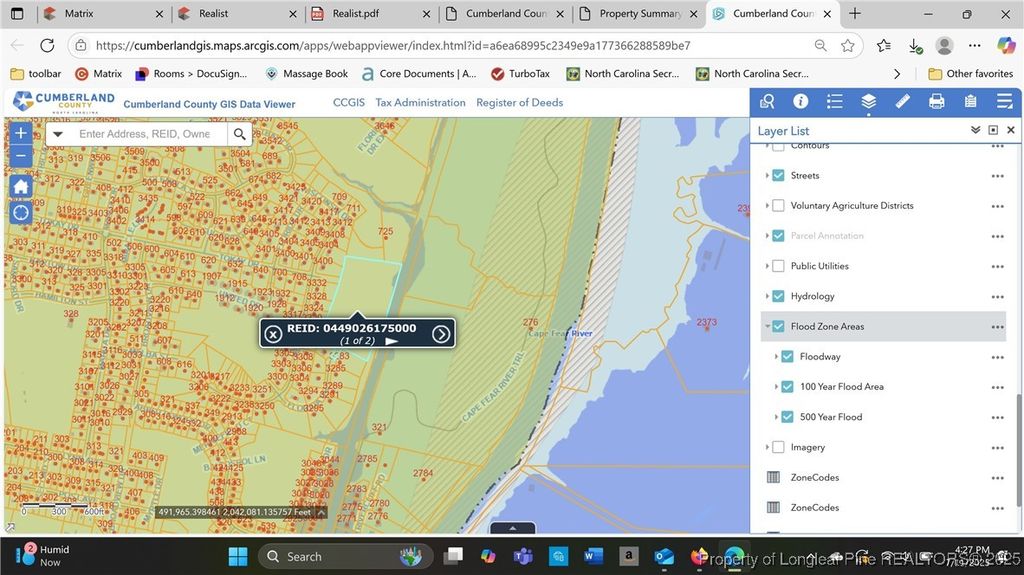Collapse the Flood Zone Areas group
1024x575 pixels.
767,326
